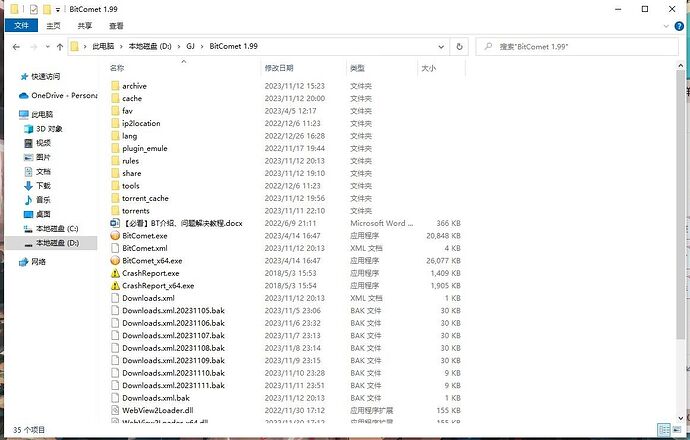Select the ip2location folder row
The image size is (690, 440).
(286, 123)
